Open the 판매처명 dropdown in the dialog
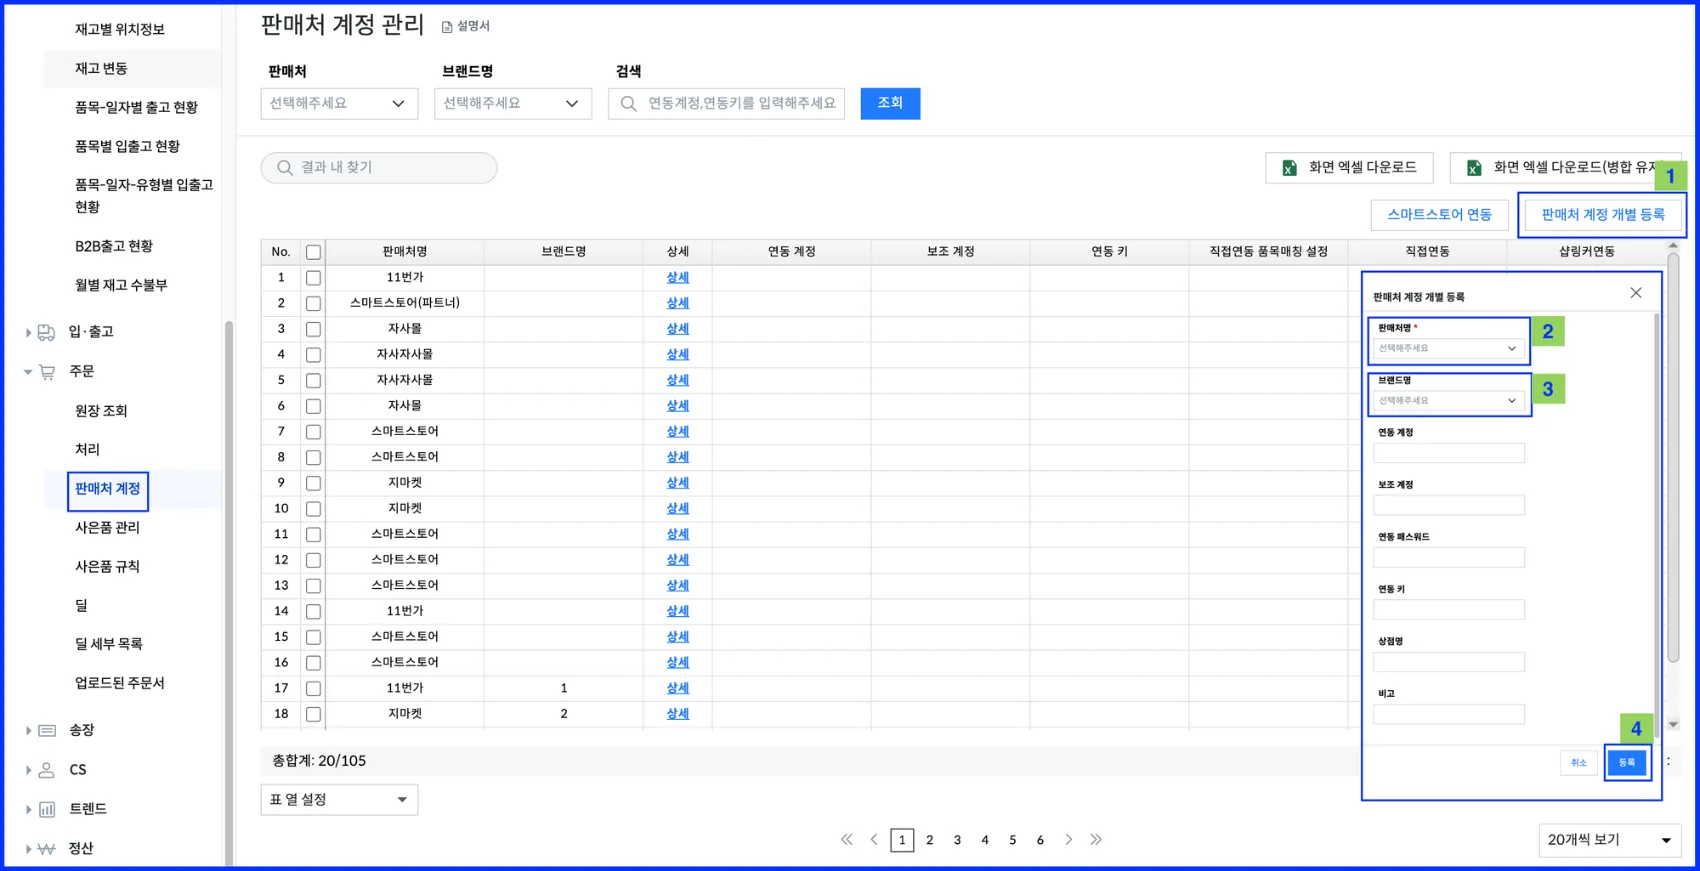The width and height of the screenshot is (1700, 871). (x=1448, y=348)
